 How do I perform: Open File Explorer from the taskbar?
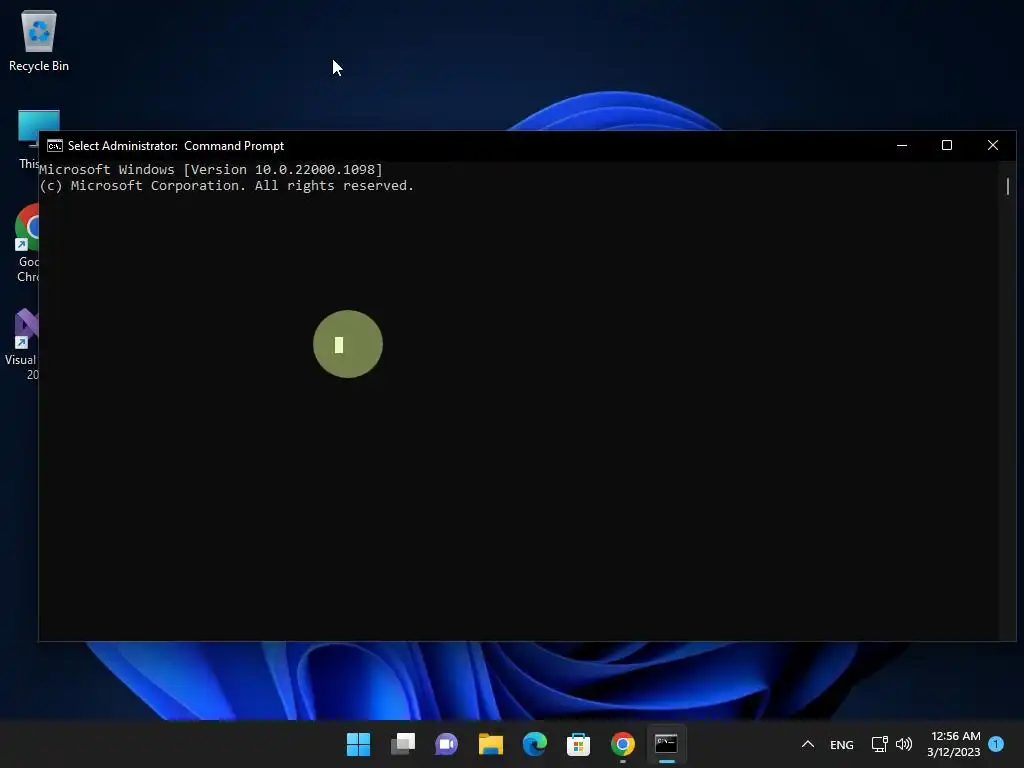(490, 744)
